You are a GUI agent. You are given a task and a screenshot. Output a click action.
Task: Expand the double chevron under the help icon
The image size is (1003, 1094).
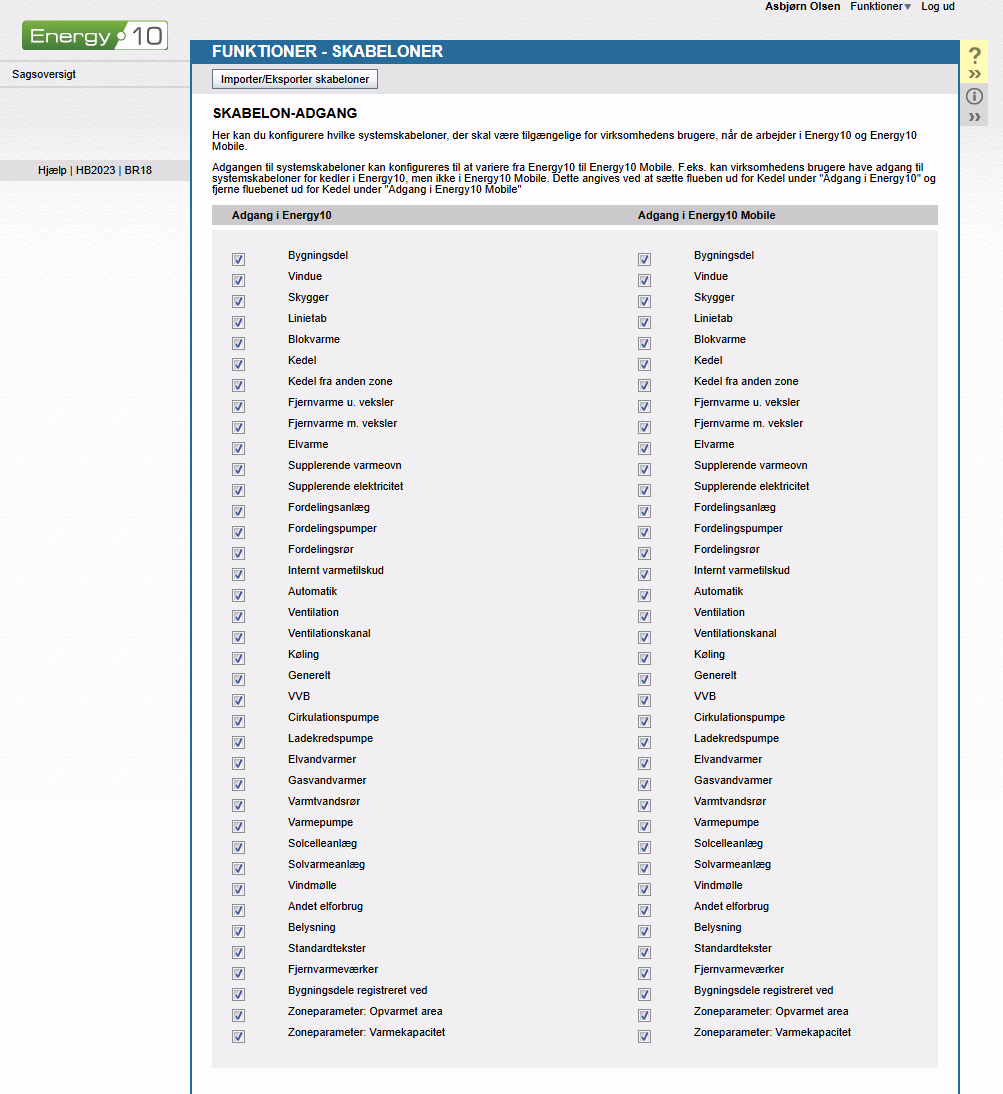tap(975, 74)
